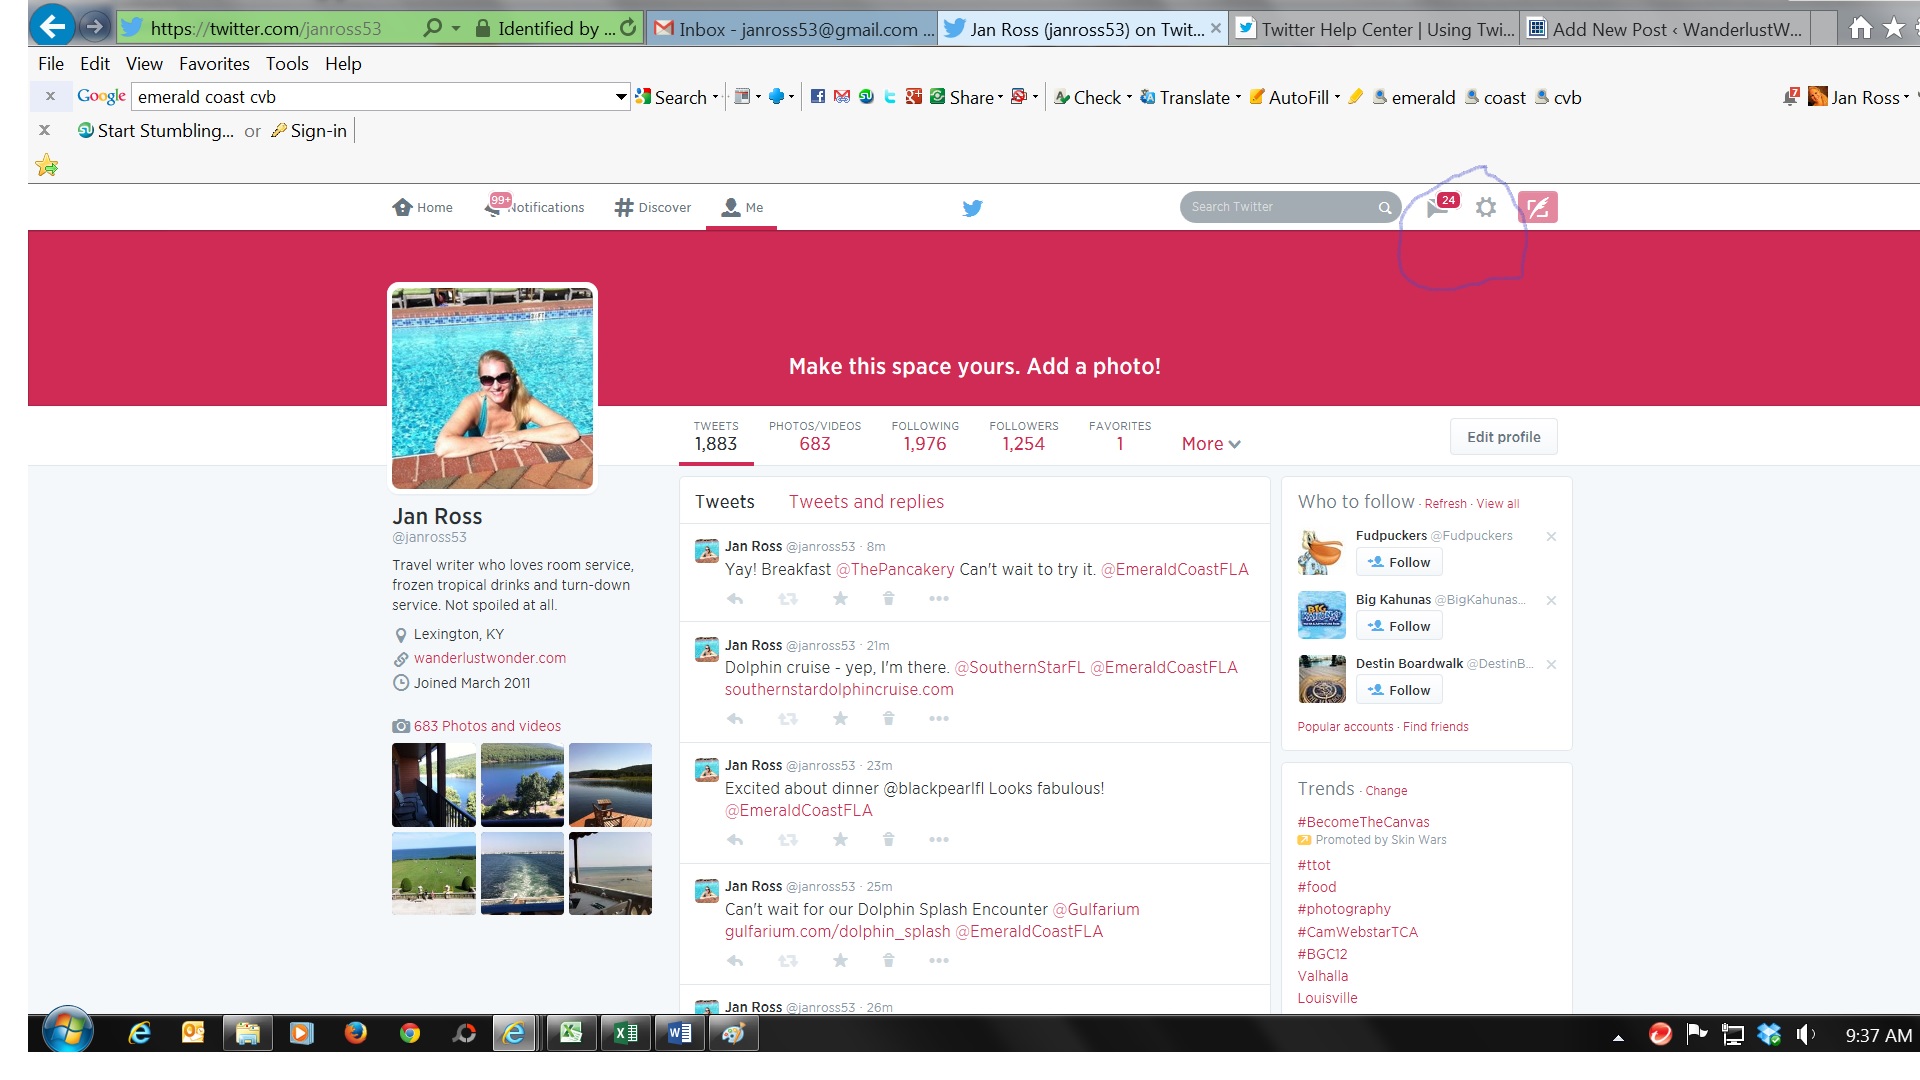Viewport: 1920px width, 1080px height.
Task: Favorite the ThePancakery breakfast tweet
Action: 840,598
